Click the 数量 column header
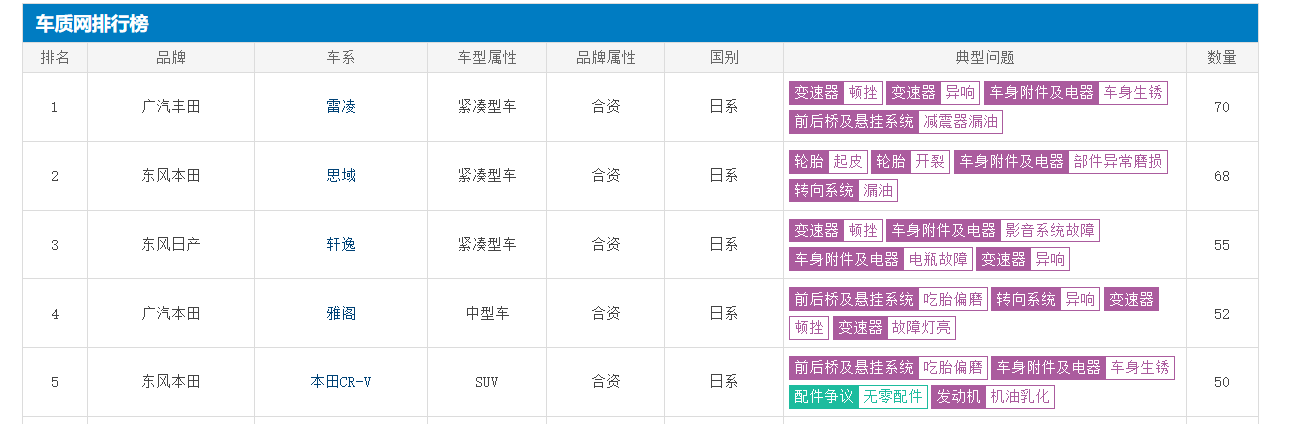The width and height of the screenshot is (1295, 424). point(1221,58)
